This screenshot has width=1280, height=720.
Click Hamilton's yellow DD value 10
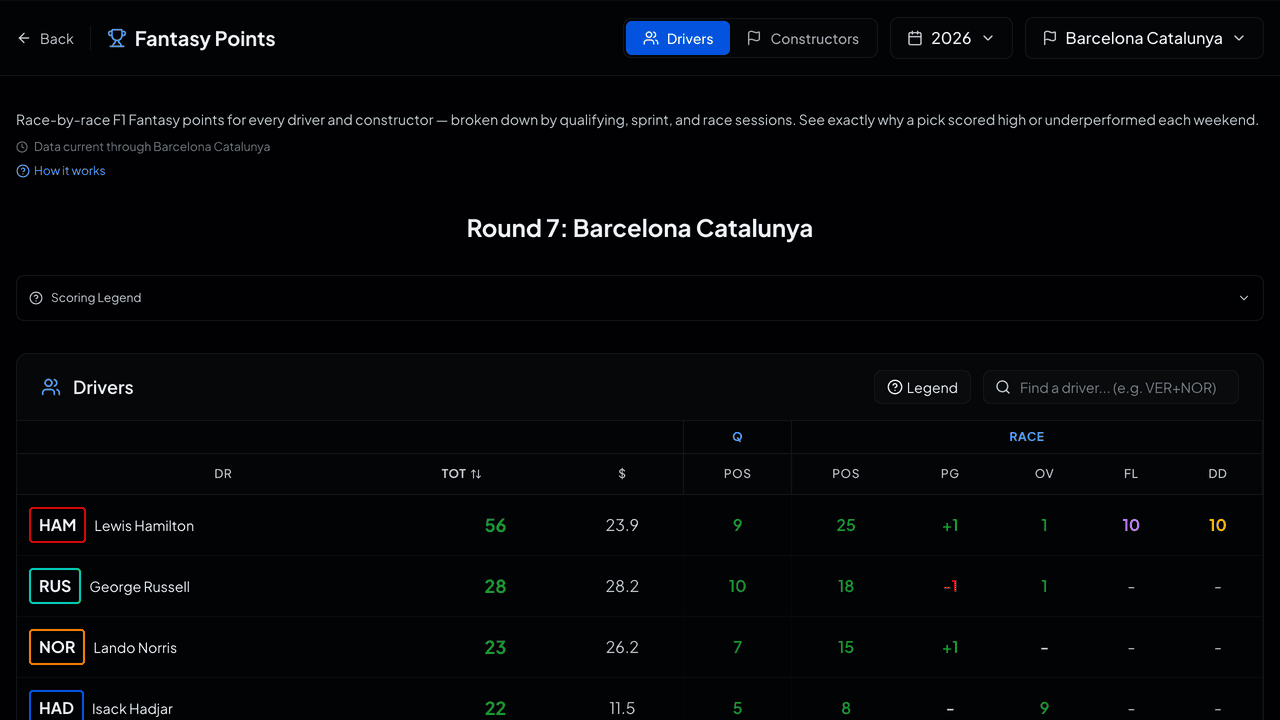click(1217, 526)
